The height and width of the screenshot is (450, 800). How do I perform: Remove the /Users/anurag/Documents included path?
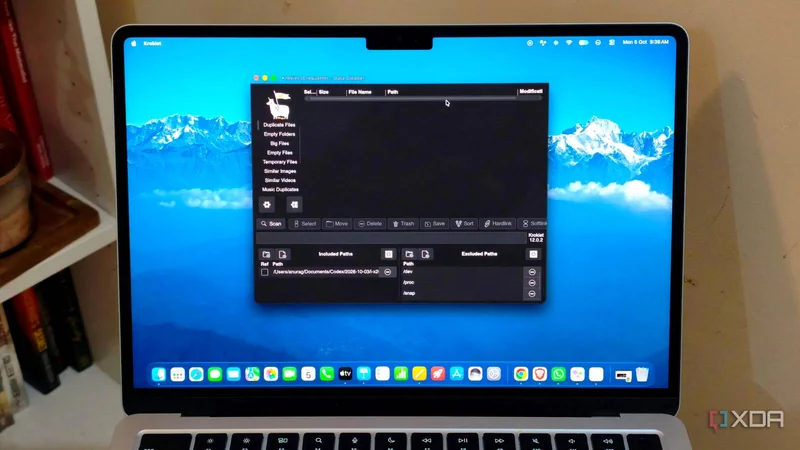[388, 272]
